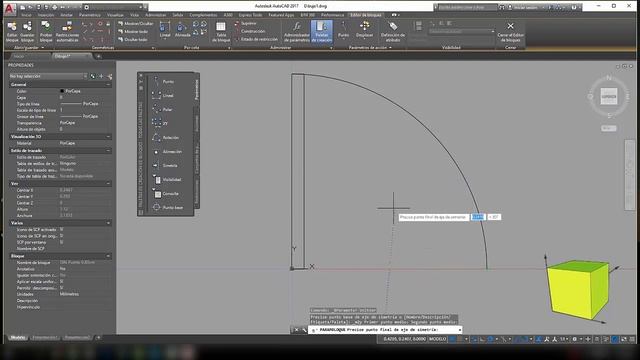Image resolution: width=640 pixels, height=360 pixels.
Task: Open Definición de atributo
Action: tap(393, 31)
